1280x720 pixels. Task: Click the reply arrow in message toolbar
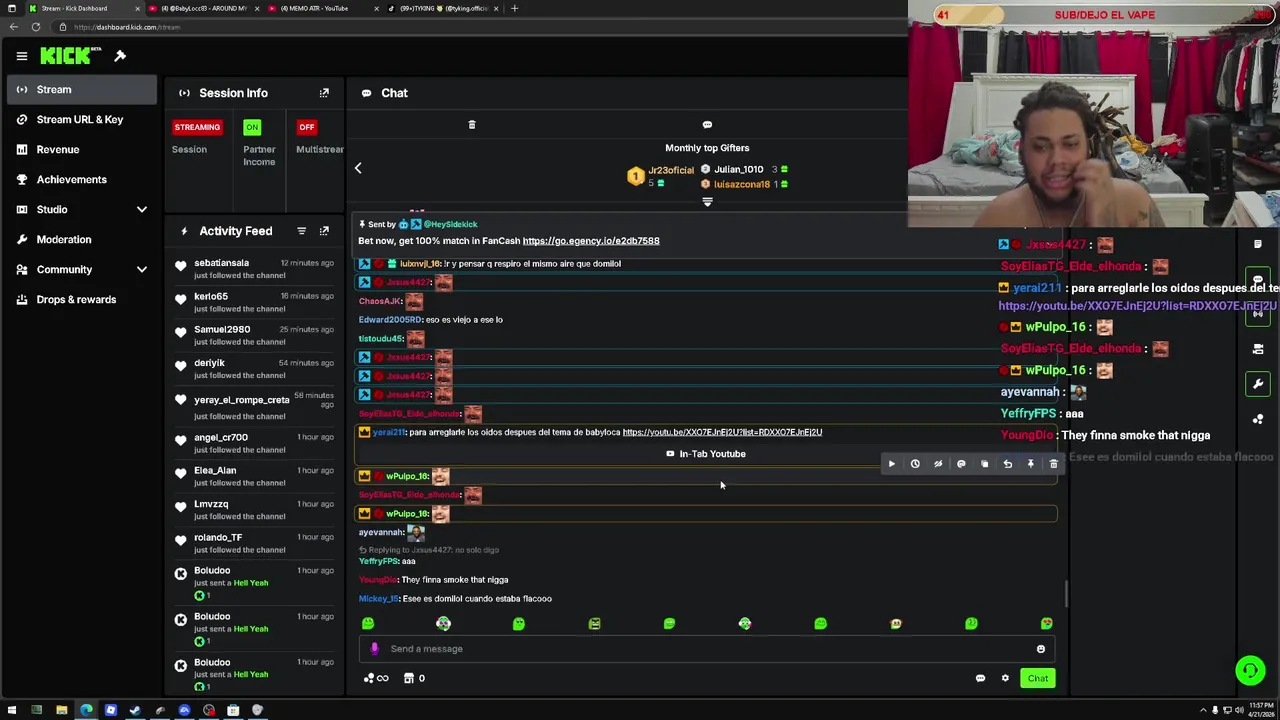click(x=1007, y=464)
